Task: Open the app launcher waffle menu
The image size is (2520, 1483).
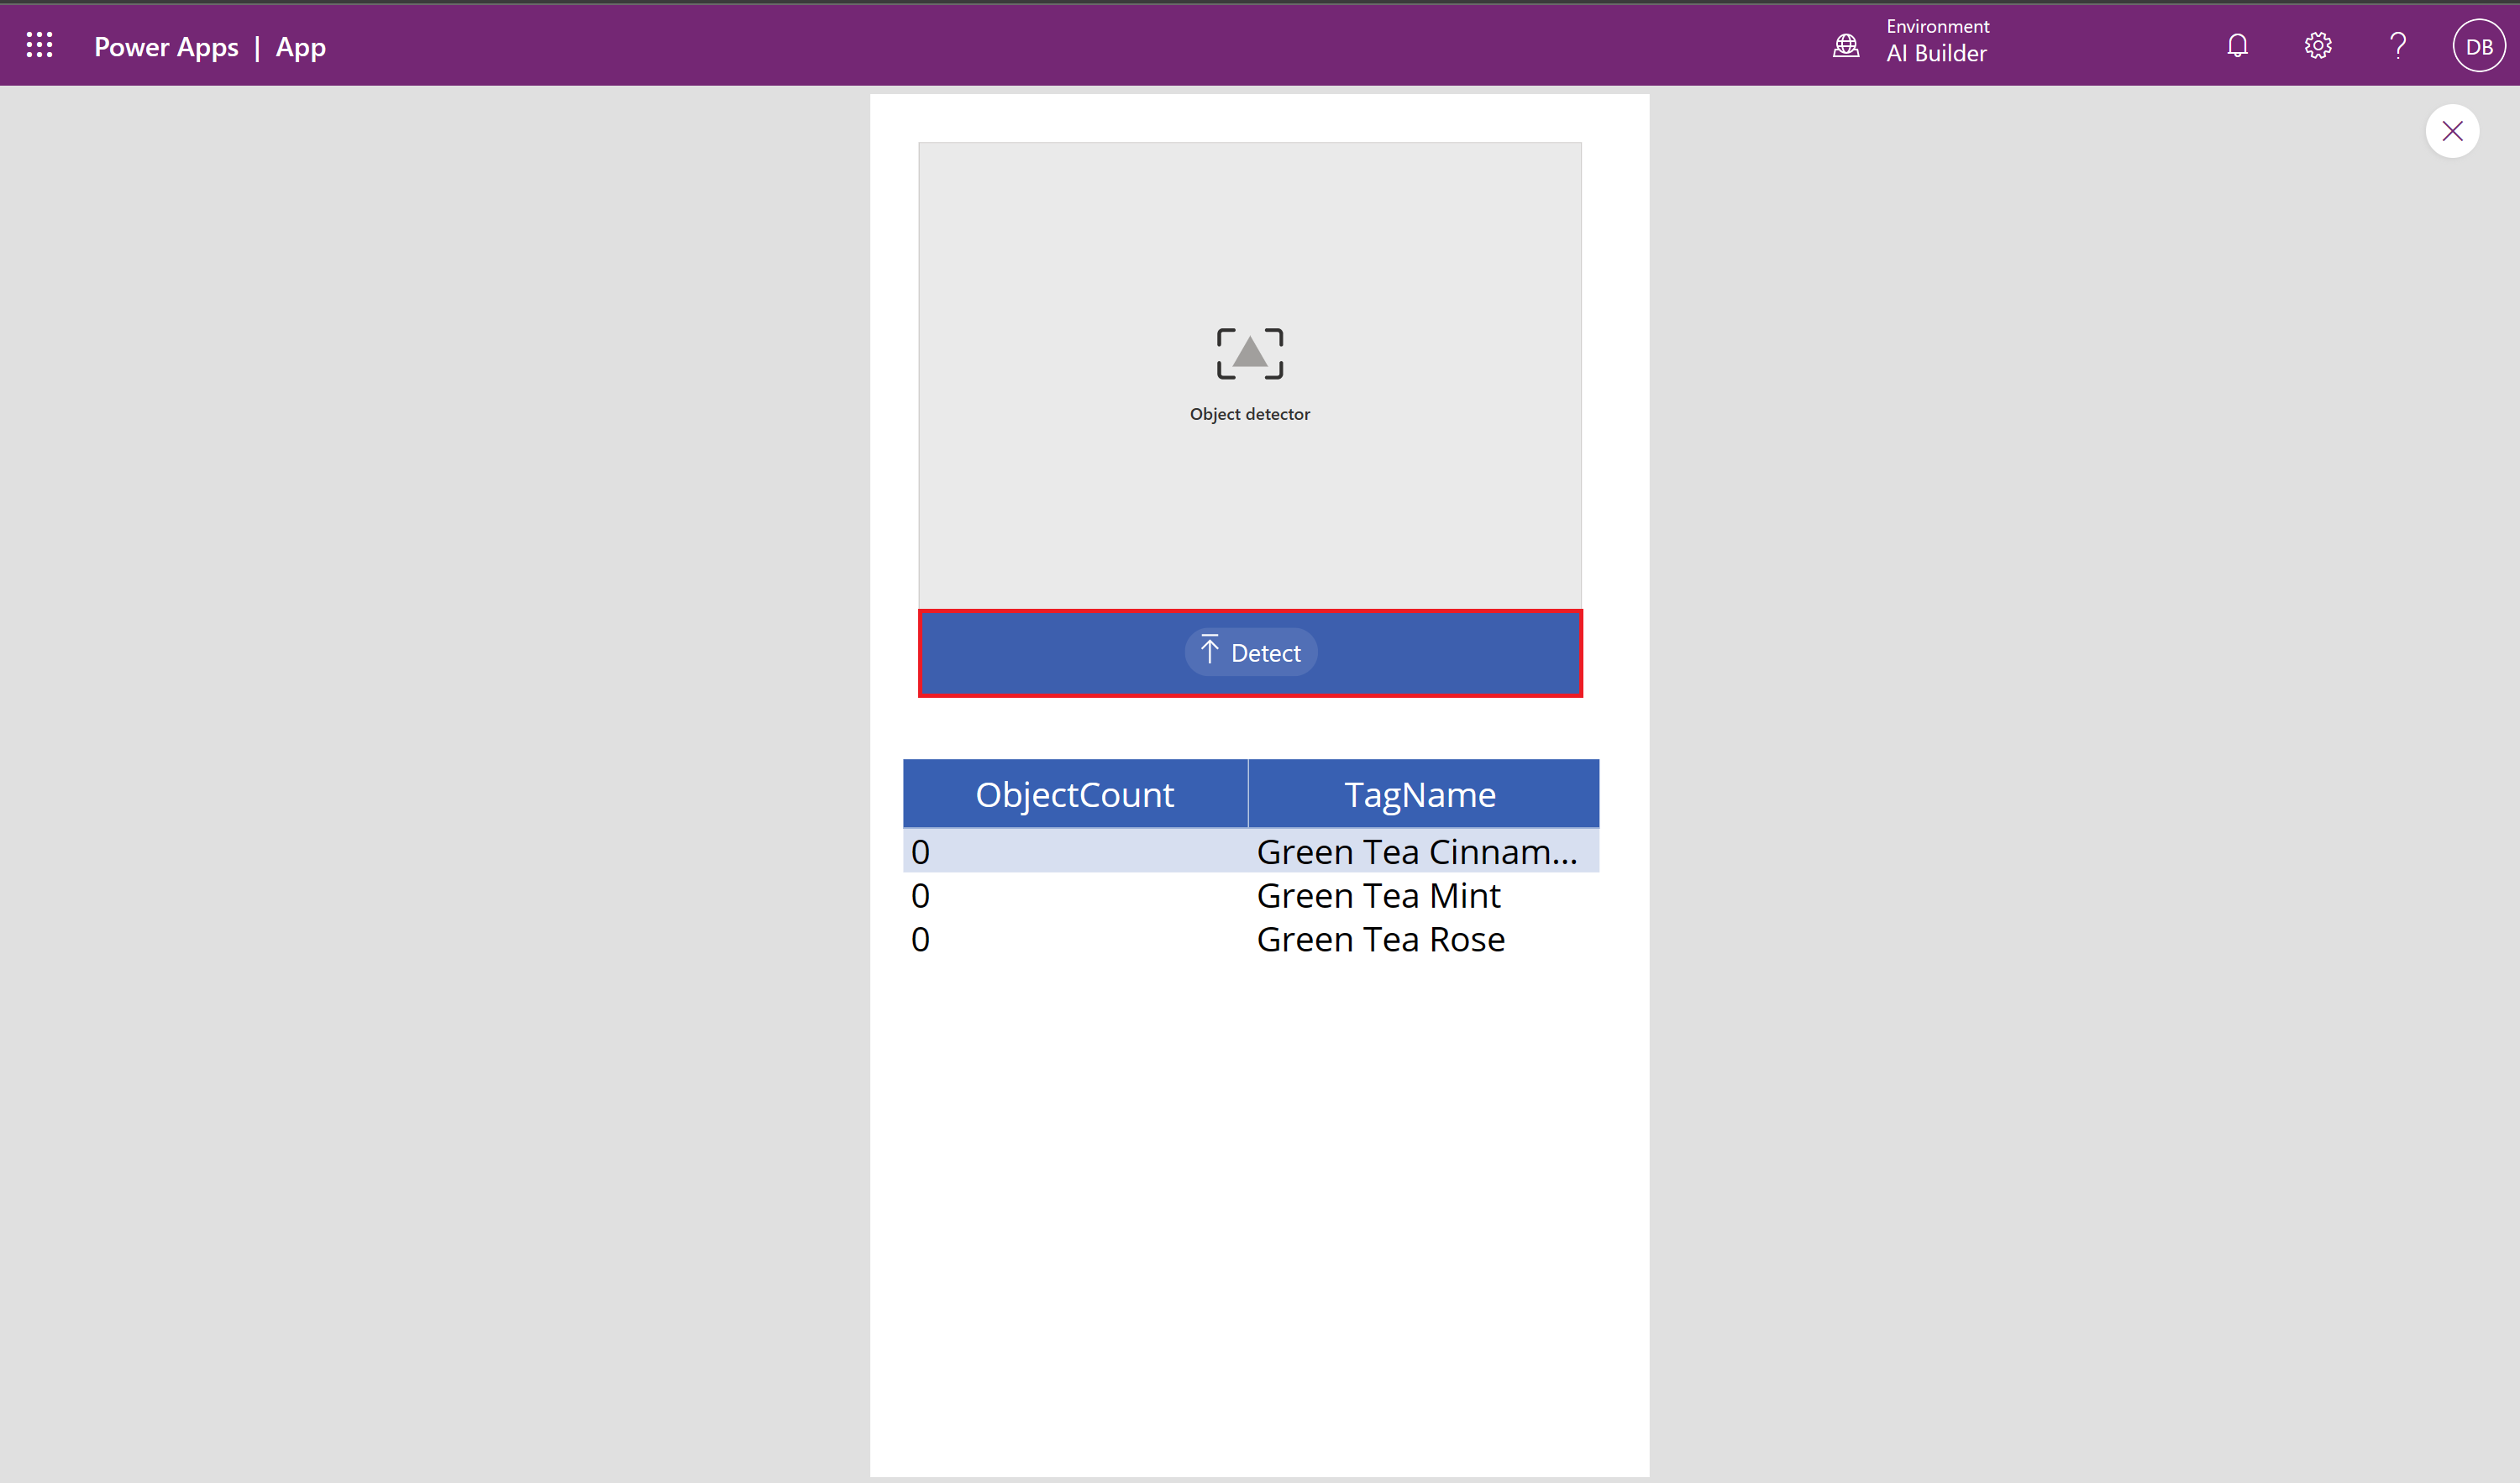Action: (40, 45)
